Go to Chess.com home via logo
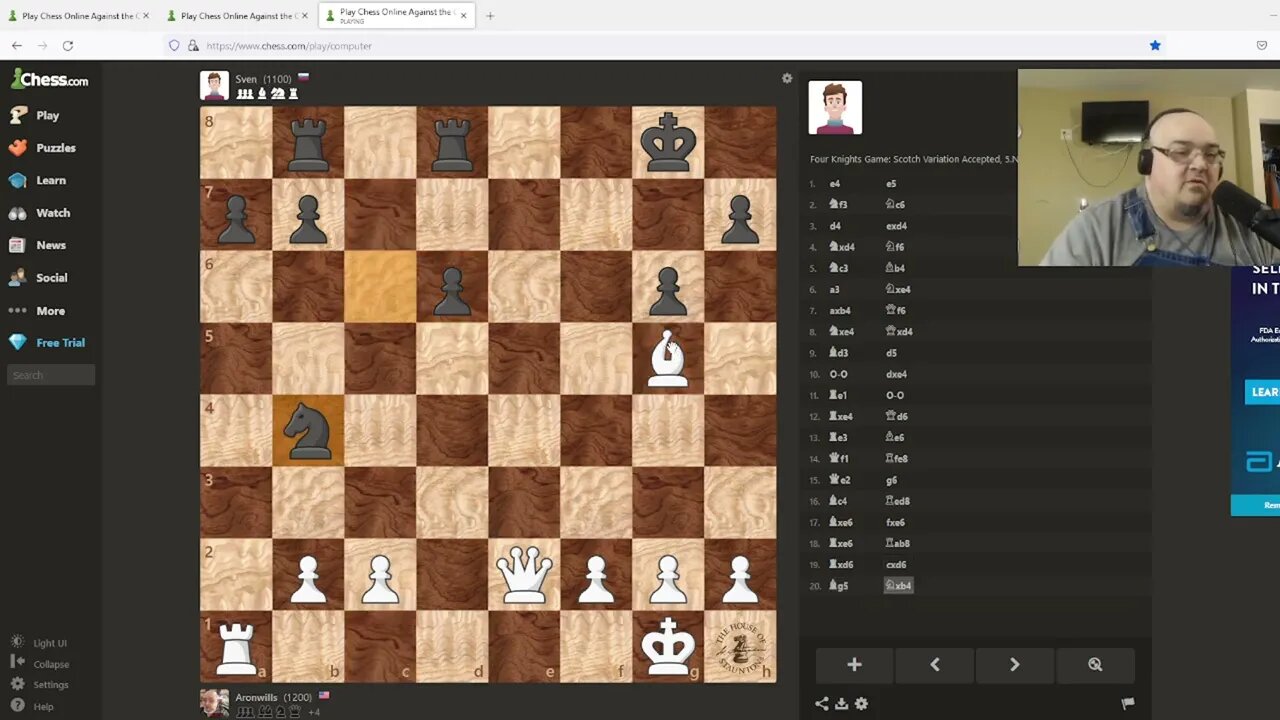The image size is (1280, 720). pyautogui.click(x=50, y=80)
